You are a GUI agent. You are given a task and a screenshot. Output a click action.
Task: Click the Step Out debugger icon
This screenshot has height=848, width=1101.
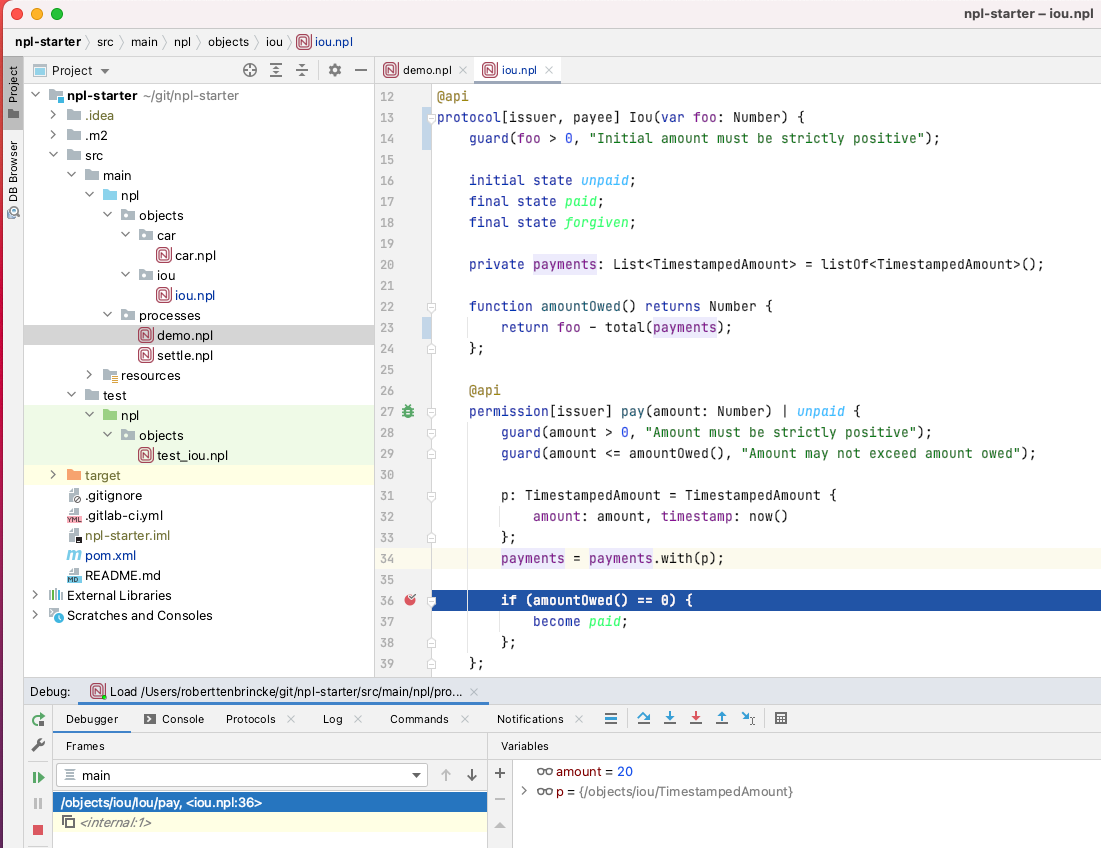721,718
